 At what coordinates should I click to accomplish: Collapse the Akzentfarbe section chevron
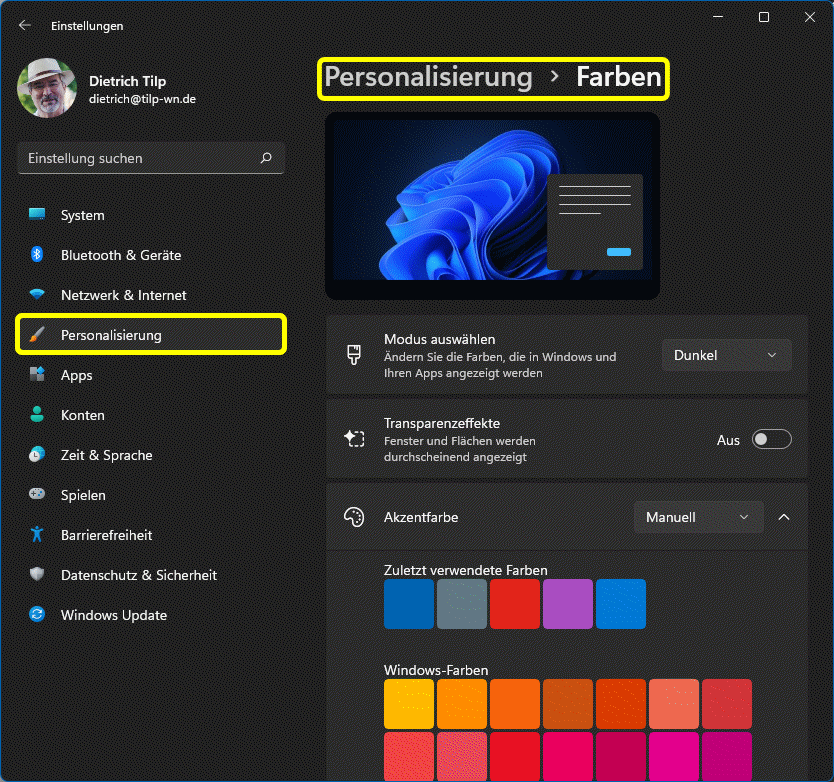(784, 517)
